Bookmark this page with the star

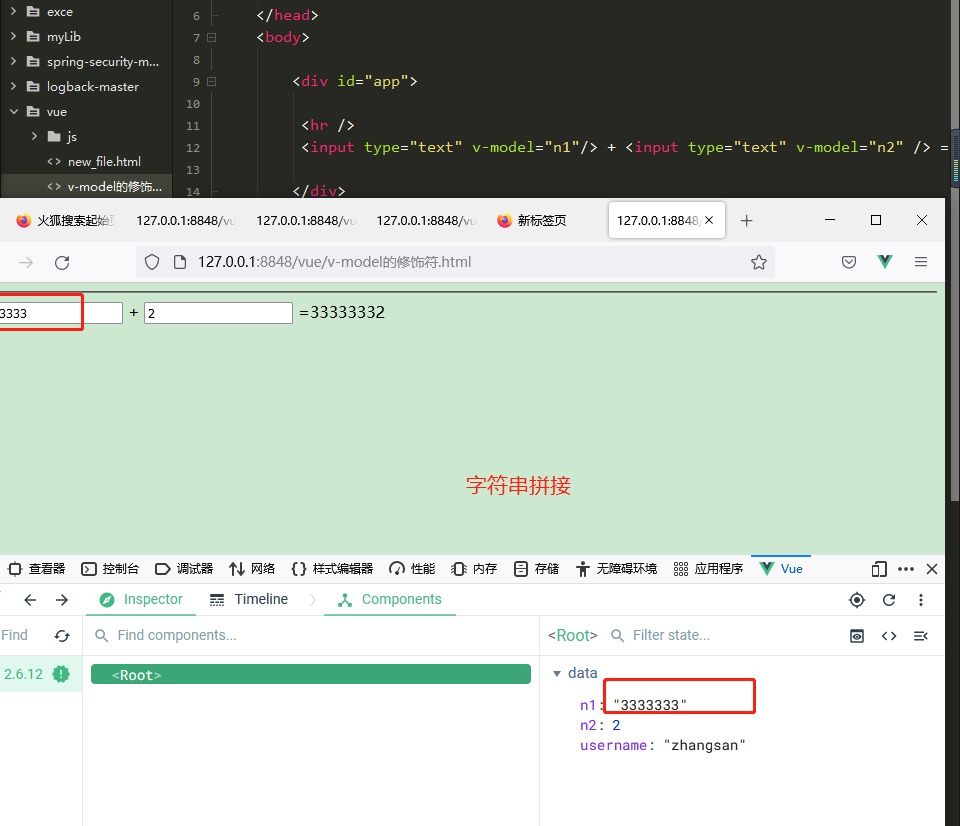tap(759, 263)
